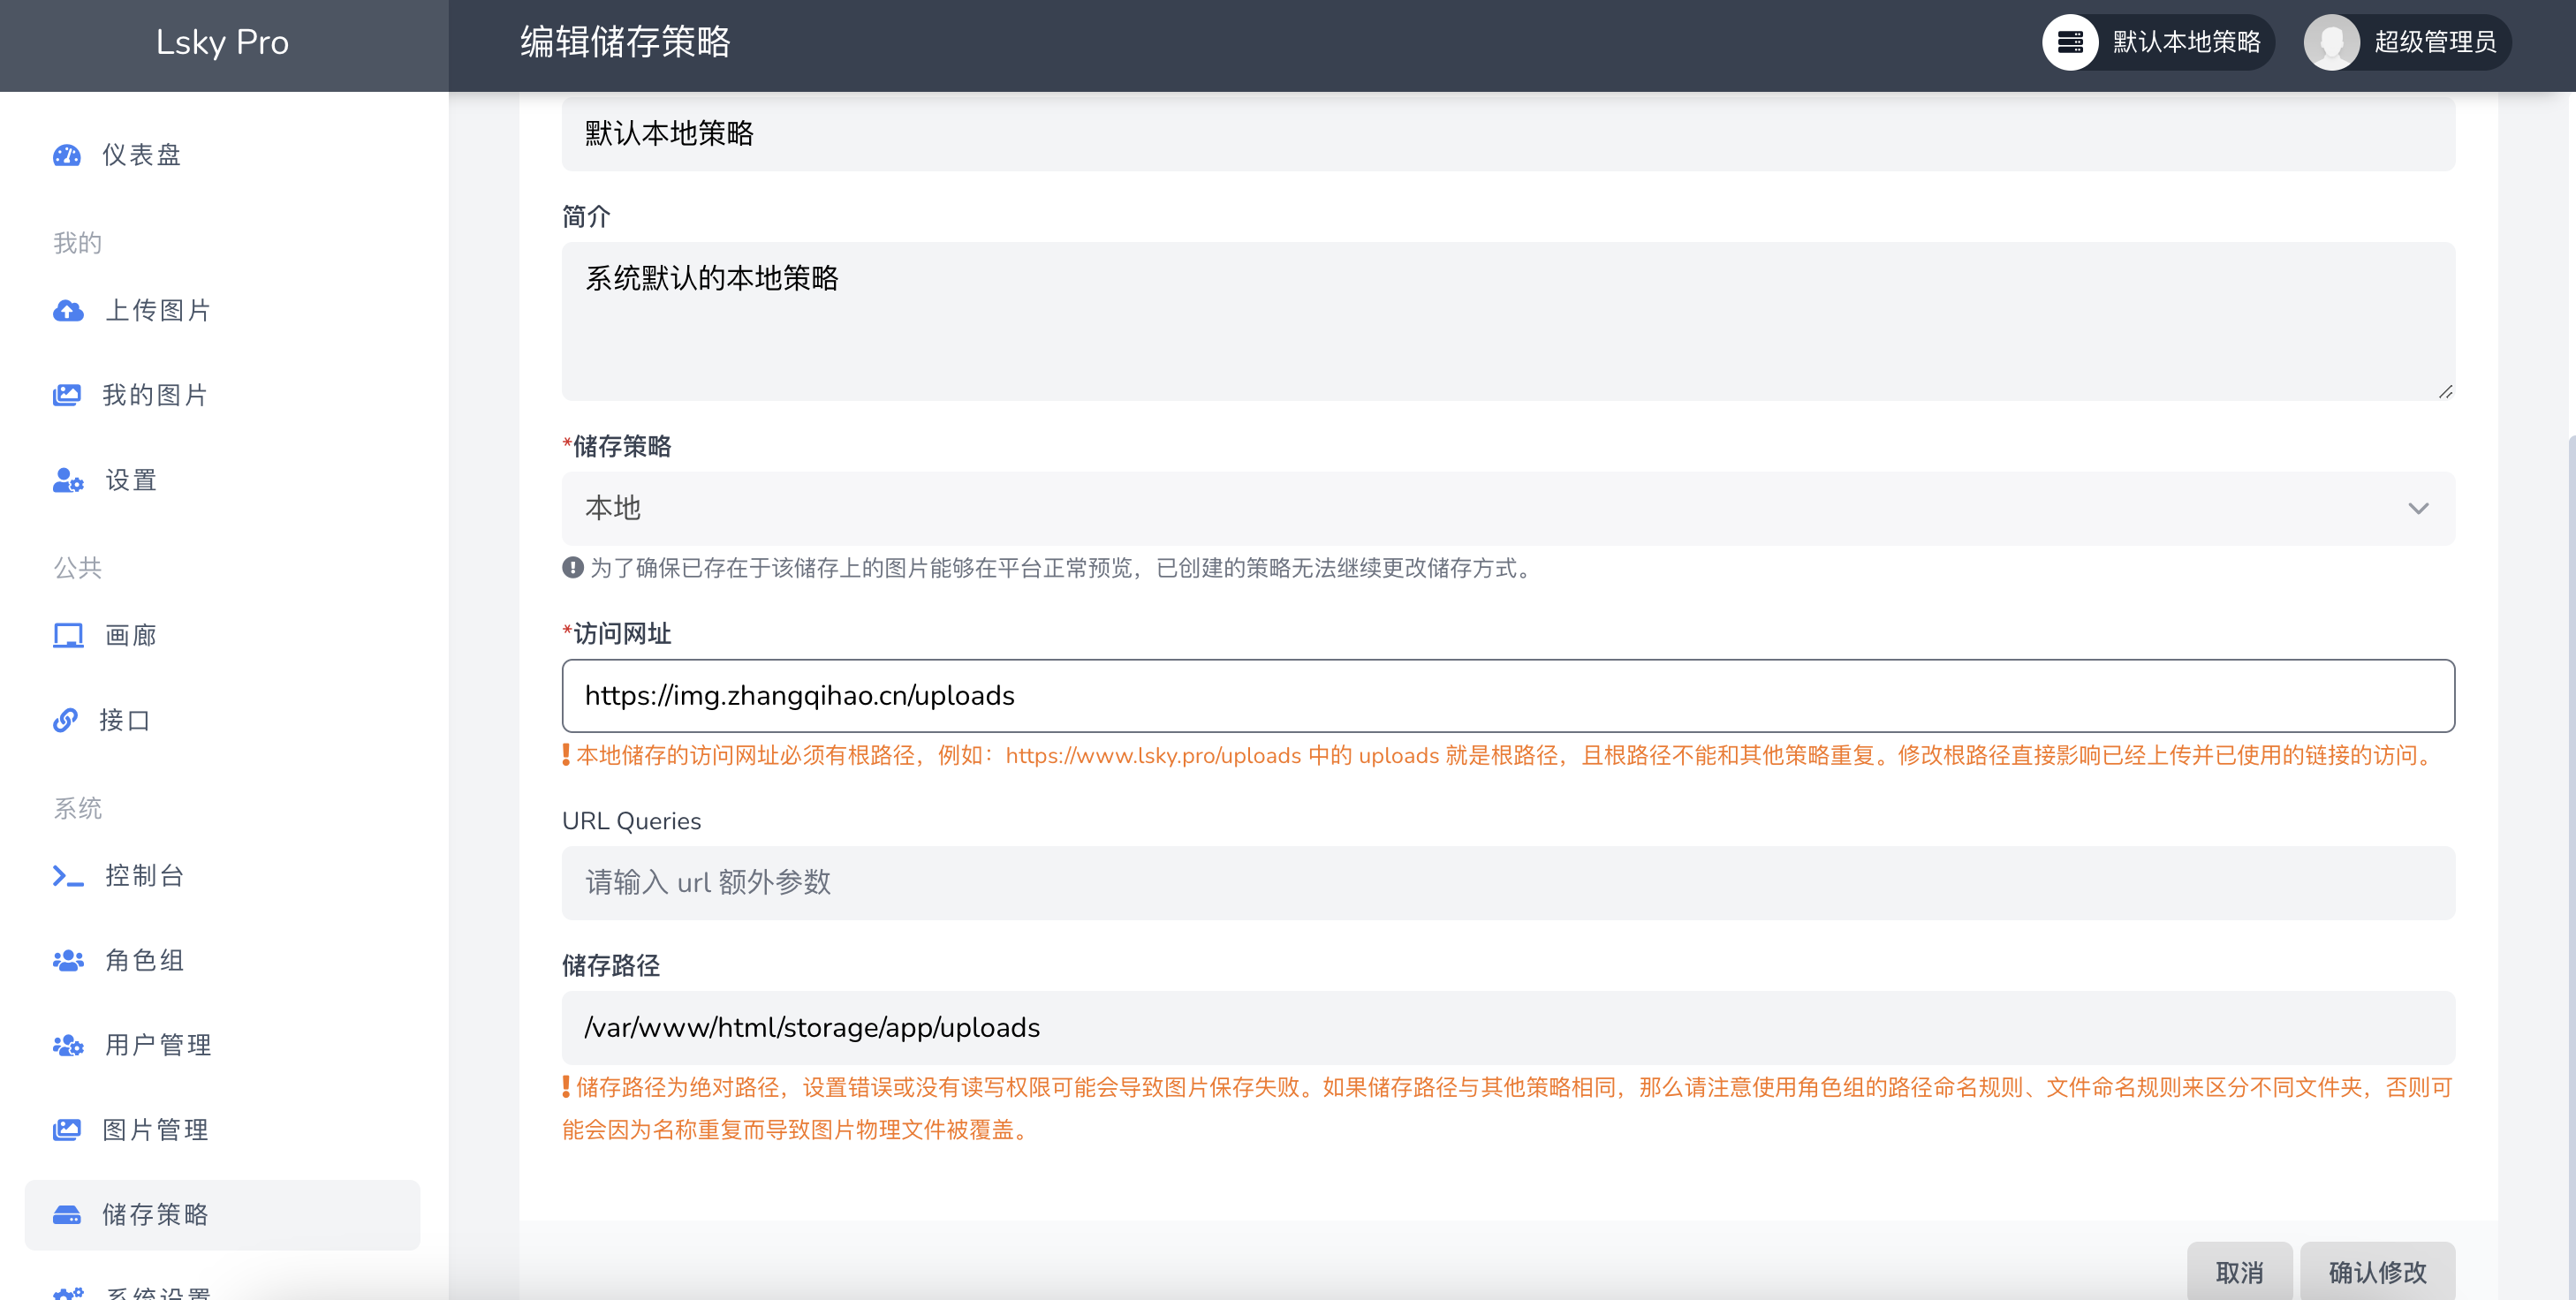The image size is (2576, 1300).
Task: Open the 接口 page
Action: click(x=222, y=720)
